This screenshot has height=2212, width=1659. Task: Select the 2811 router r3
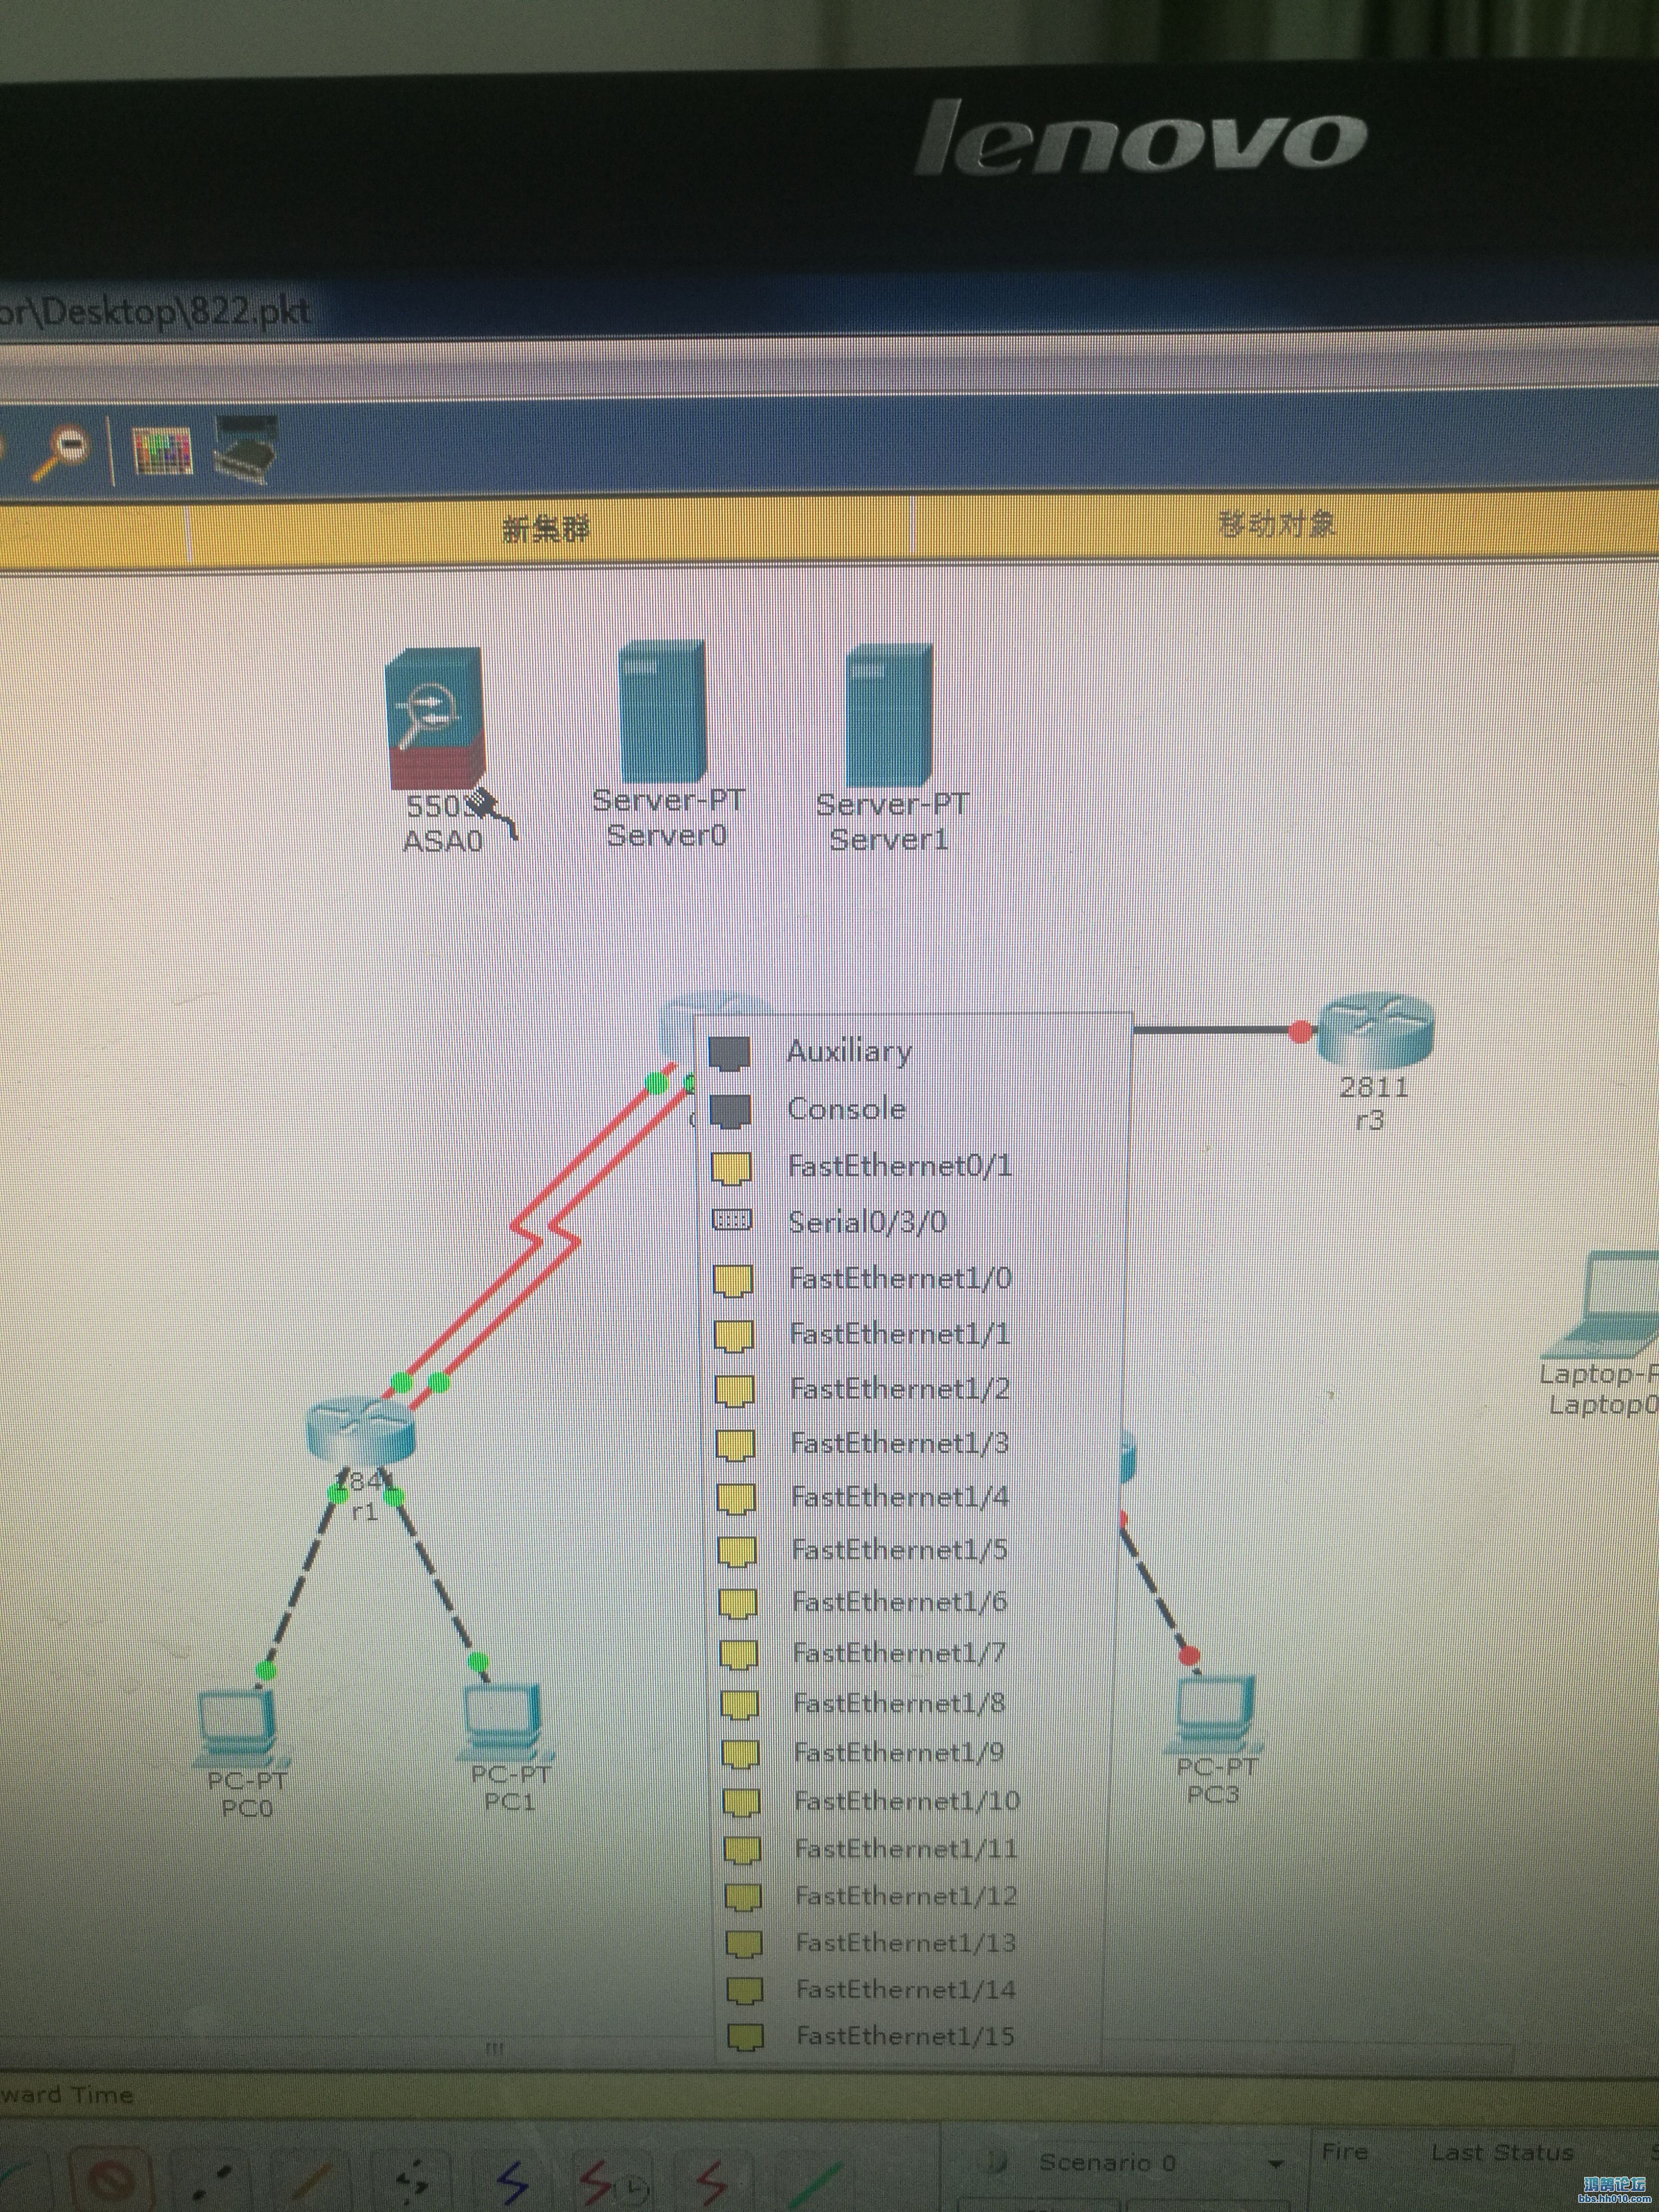coord(1376,1031)
